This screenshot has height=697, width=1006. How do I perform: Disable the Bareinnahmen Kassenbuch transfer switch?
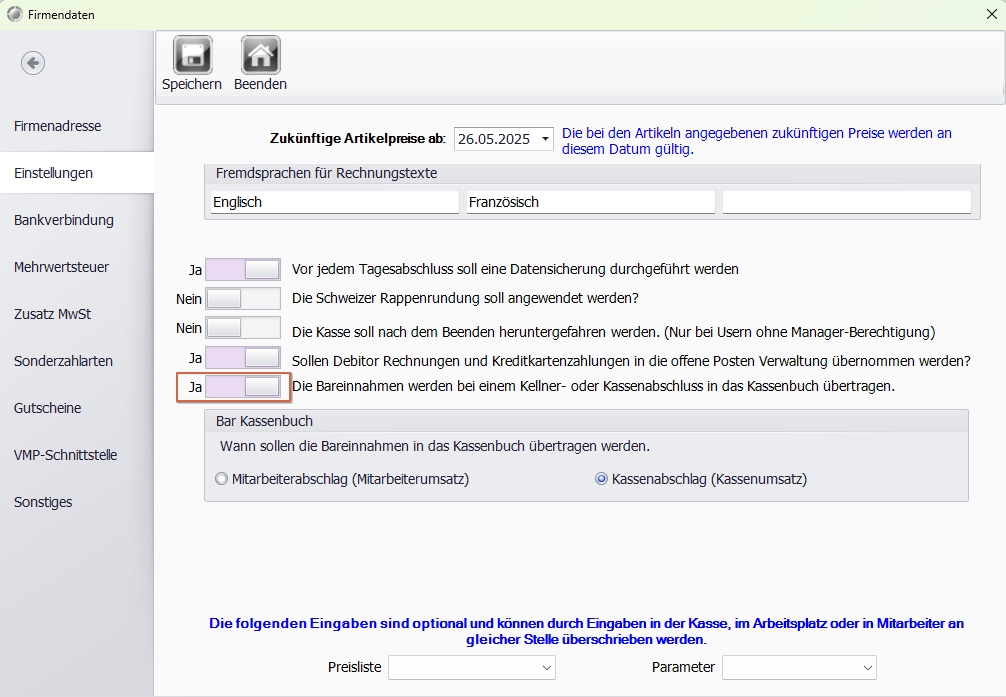(242, 387)
